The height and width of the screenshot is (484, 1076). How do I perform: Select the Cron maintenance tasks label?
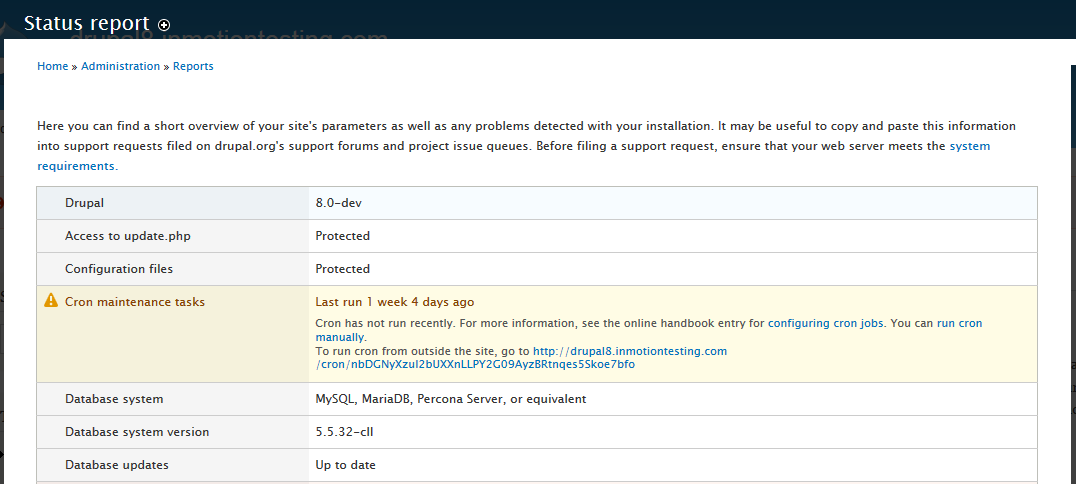coord(134,301)
